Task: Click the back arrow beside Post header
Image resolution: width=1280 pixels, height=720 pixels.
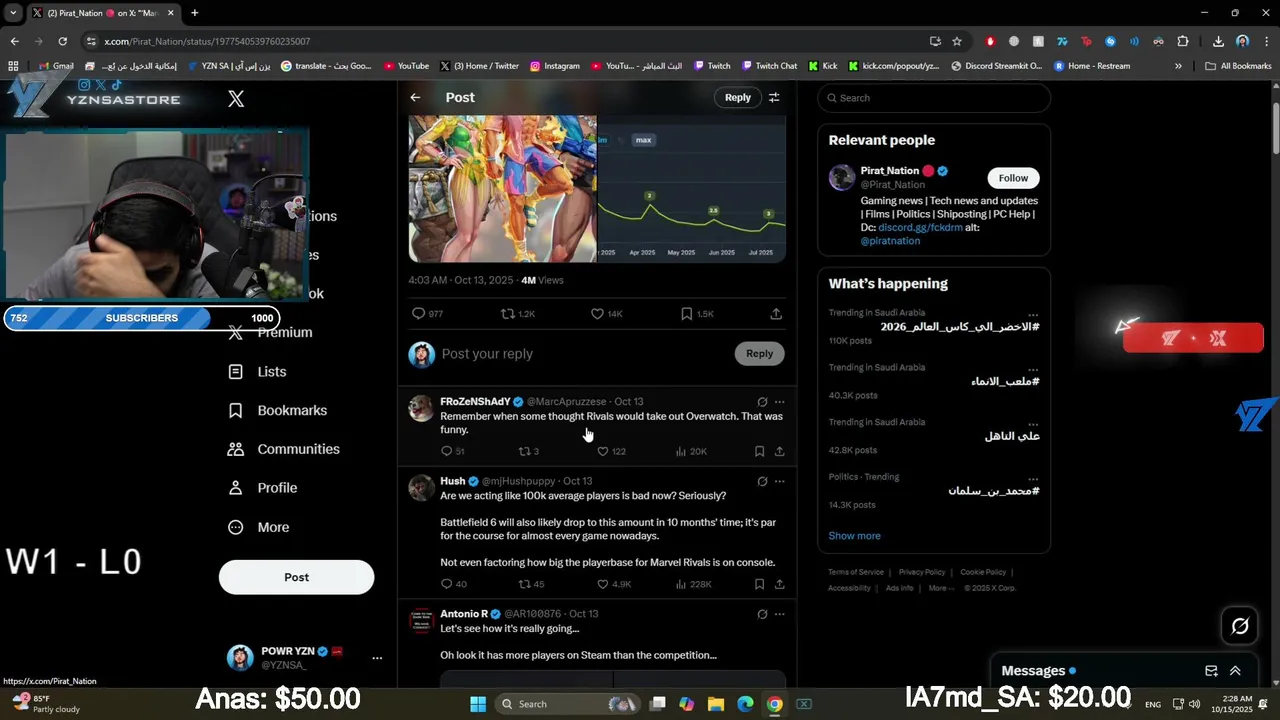Action: [x=415, y=97]
